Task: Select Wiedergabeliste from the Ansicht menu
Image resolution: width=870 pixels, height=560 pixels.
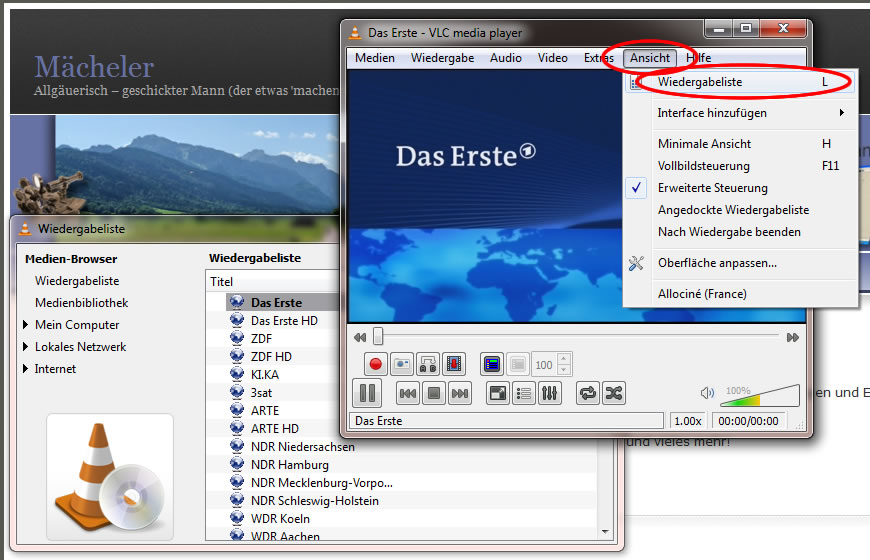Action: pyautogui.click(x=700, y=82)
